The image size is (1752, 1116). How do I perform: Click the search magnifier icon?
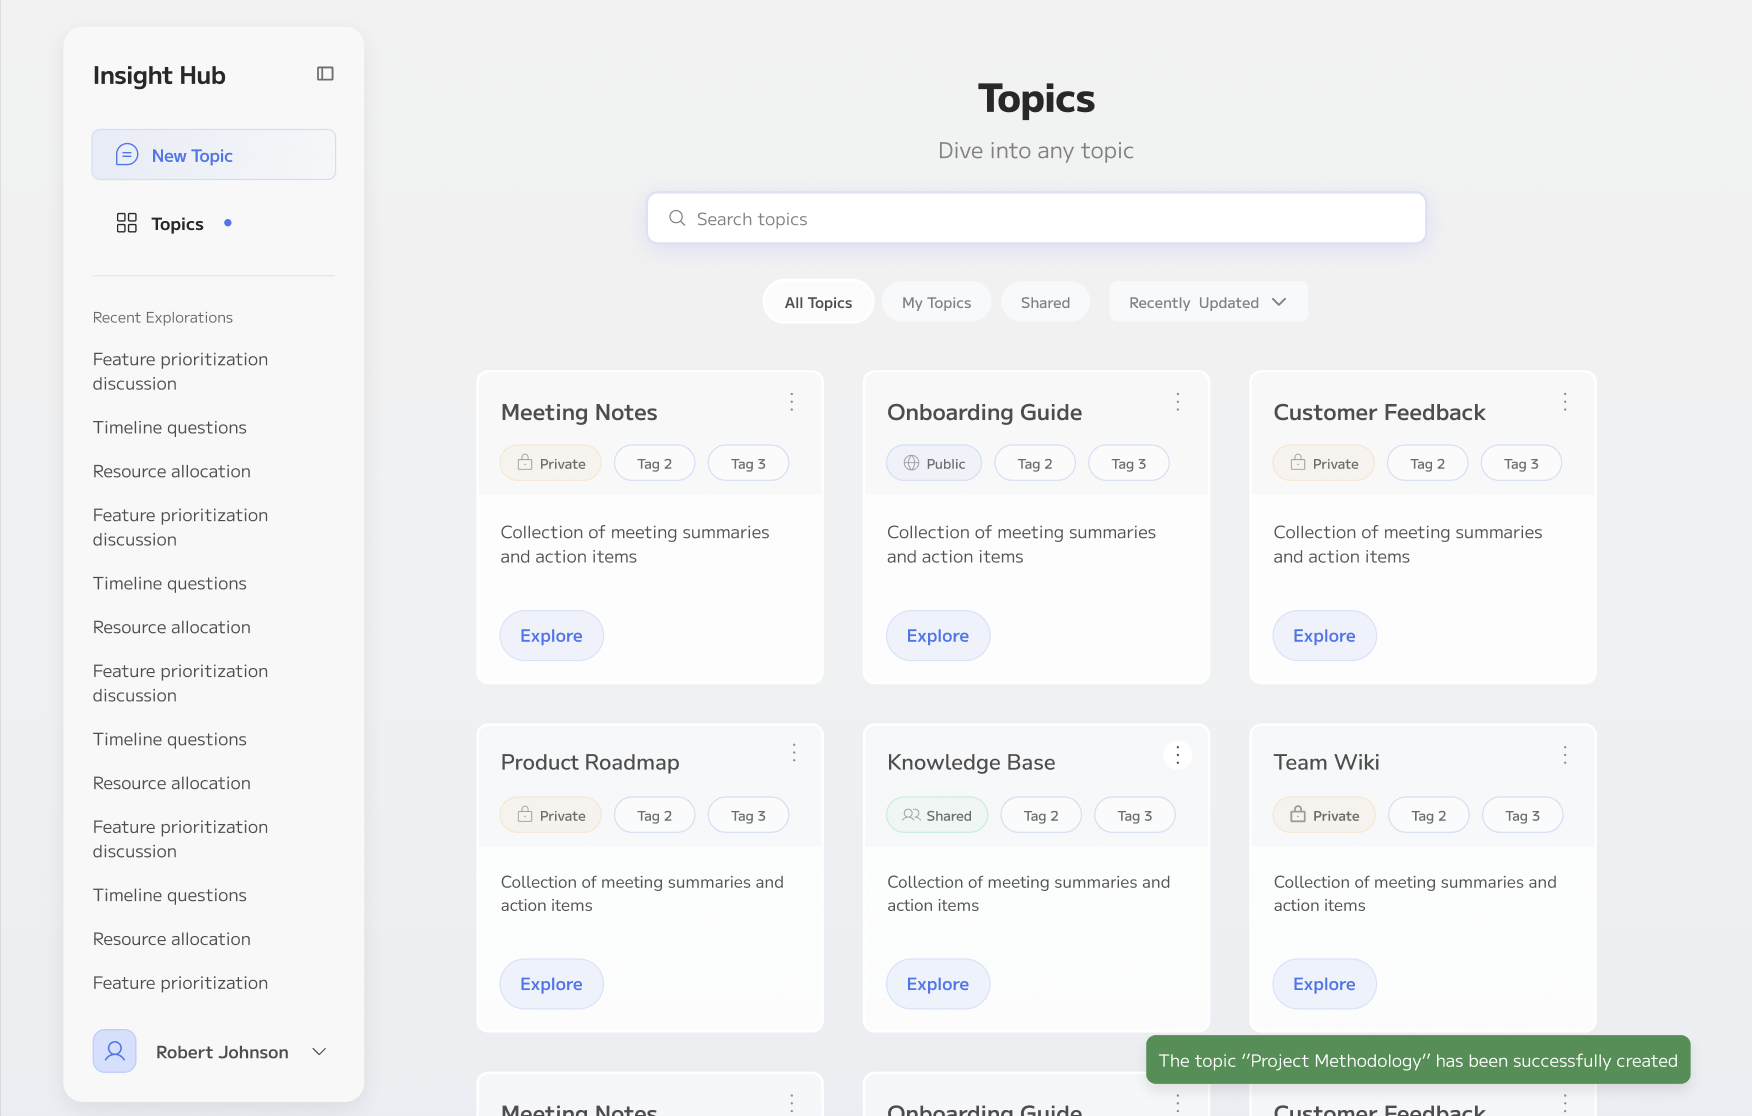(x=677, y=218)
